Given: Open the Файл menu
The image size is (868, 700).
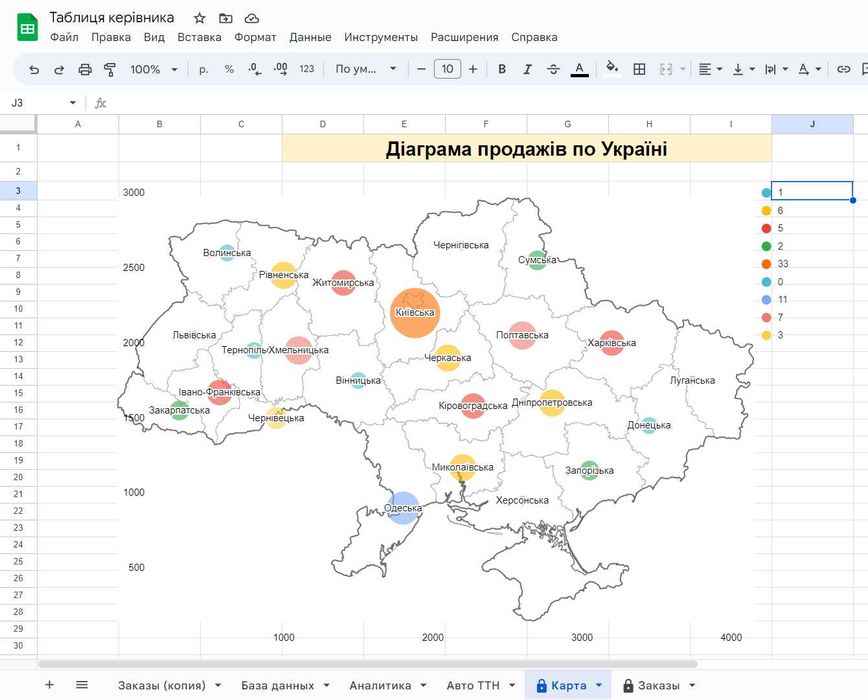Looking at the screenshot, I should 64,37.
